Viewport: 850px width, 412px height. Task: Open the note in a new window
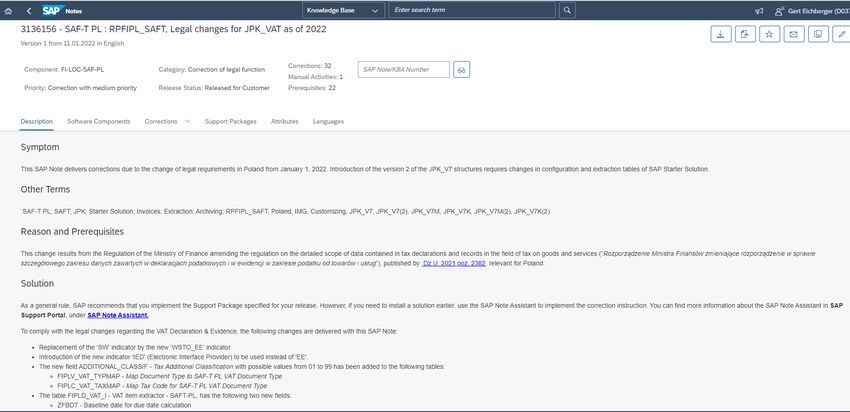(818, 34)
